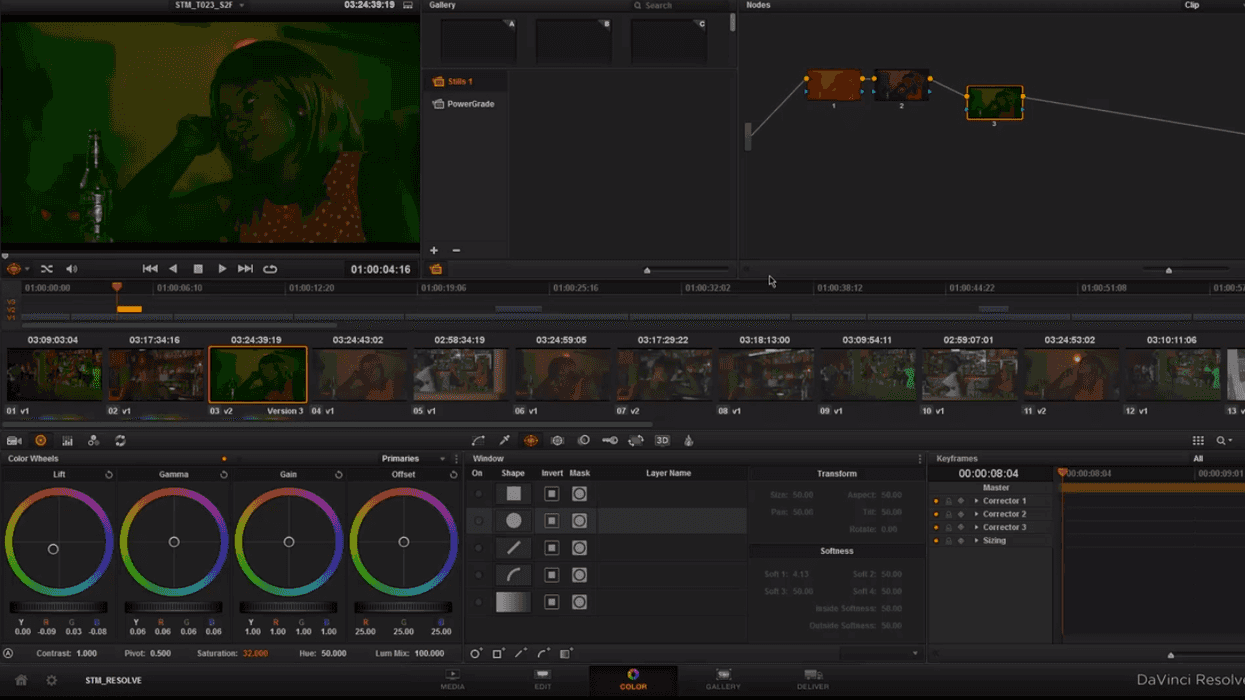Remove album with the minus button
1245x700 pixels.
456,251
